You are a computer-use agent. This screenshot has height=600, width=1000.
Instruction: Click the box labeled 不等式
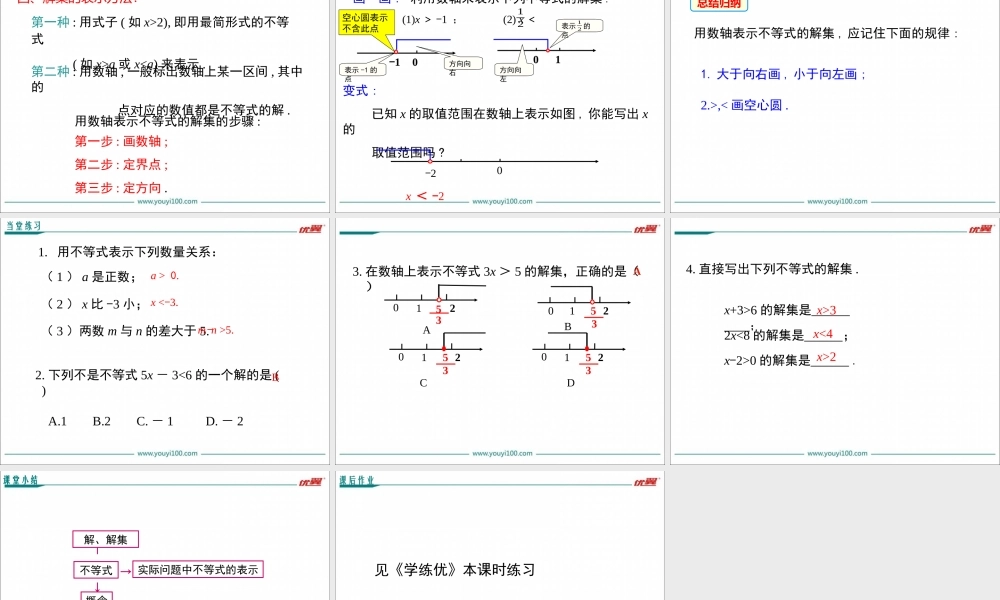pyautogui.click(x=96, y=569)
